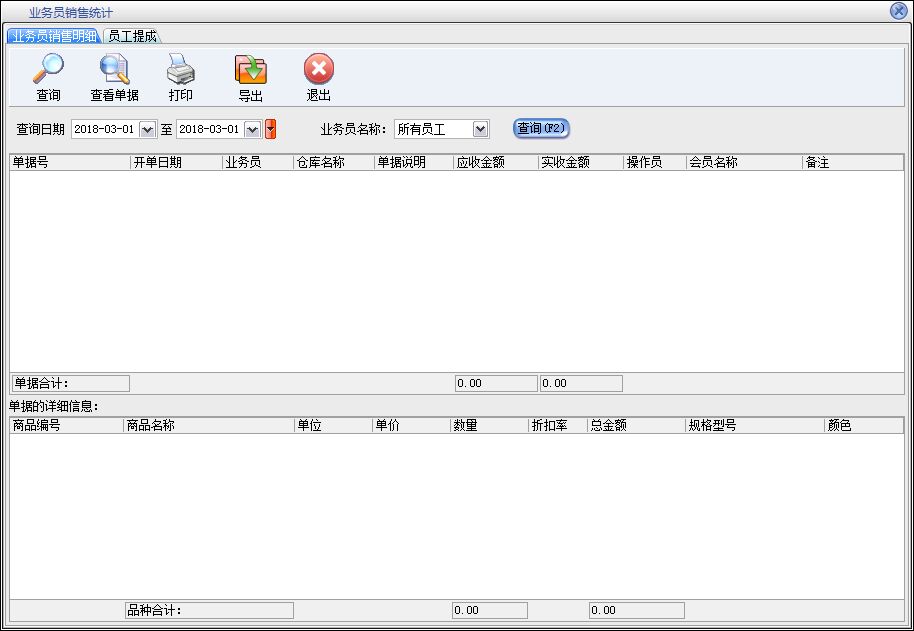This screenshot has width=914, height=631.
Task: Click the 查询 magnifier icon in toolbar
Action: (48, 71)
